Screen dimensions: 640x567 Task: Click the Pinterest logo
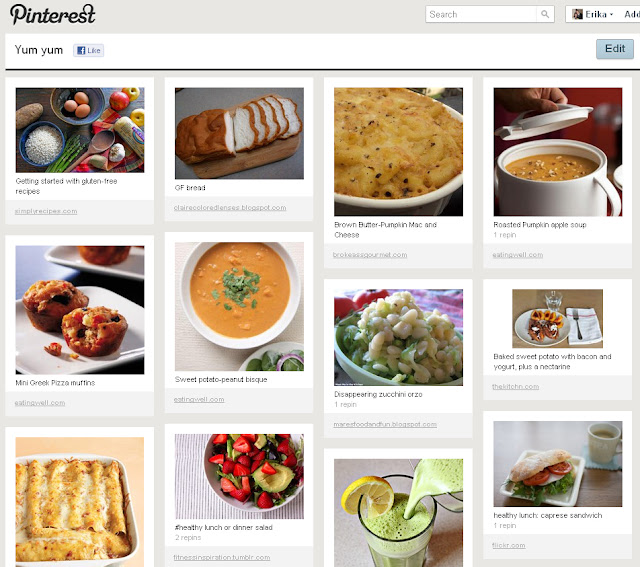click(53, 15)
